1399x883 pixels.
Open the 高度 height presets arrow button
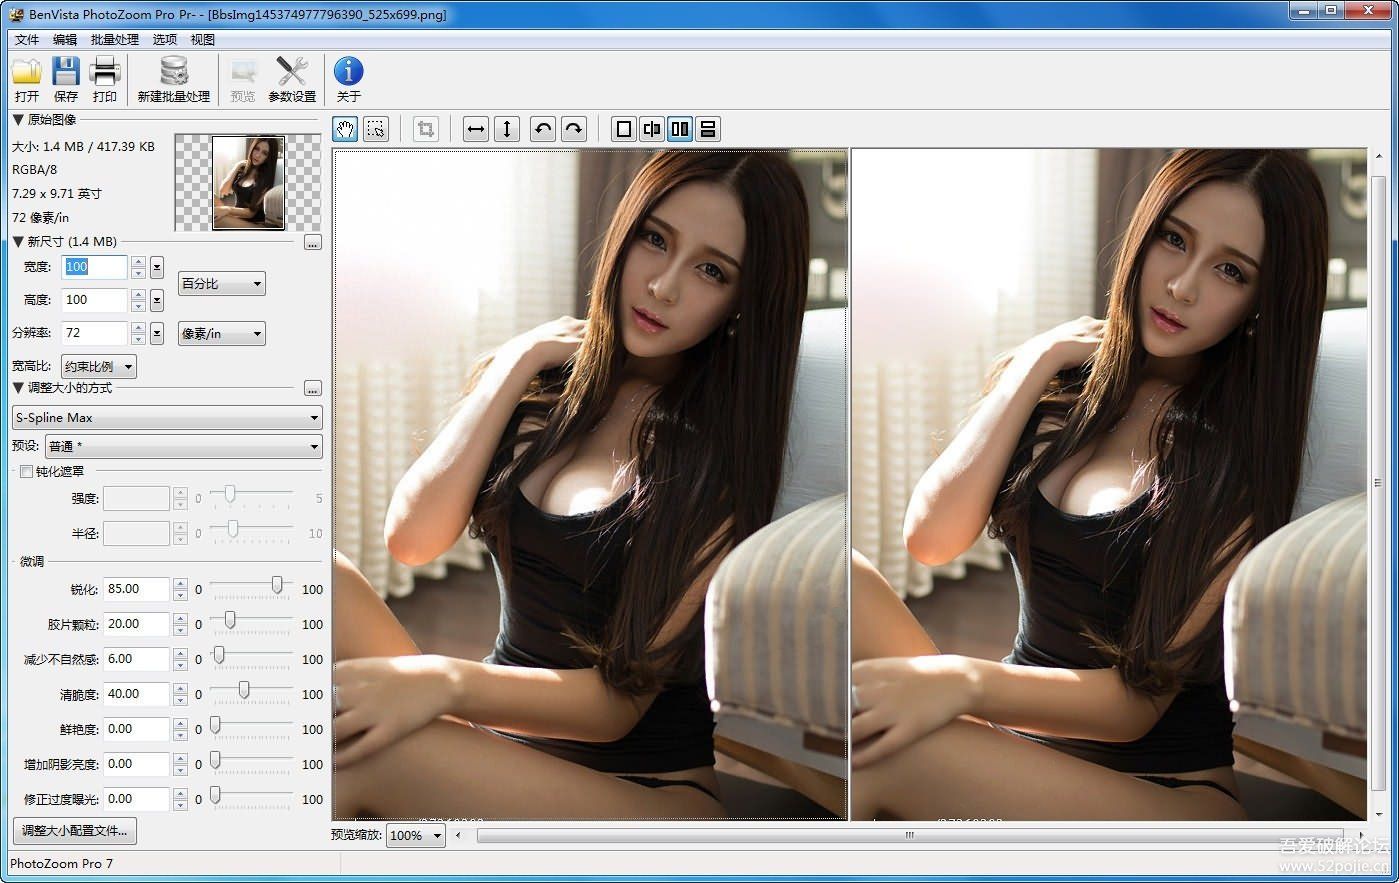(157, 300)
